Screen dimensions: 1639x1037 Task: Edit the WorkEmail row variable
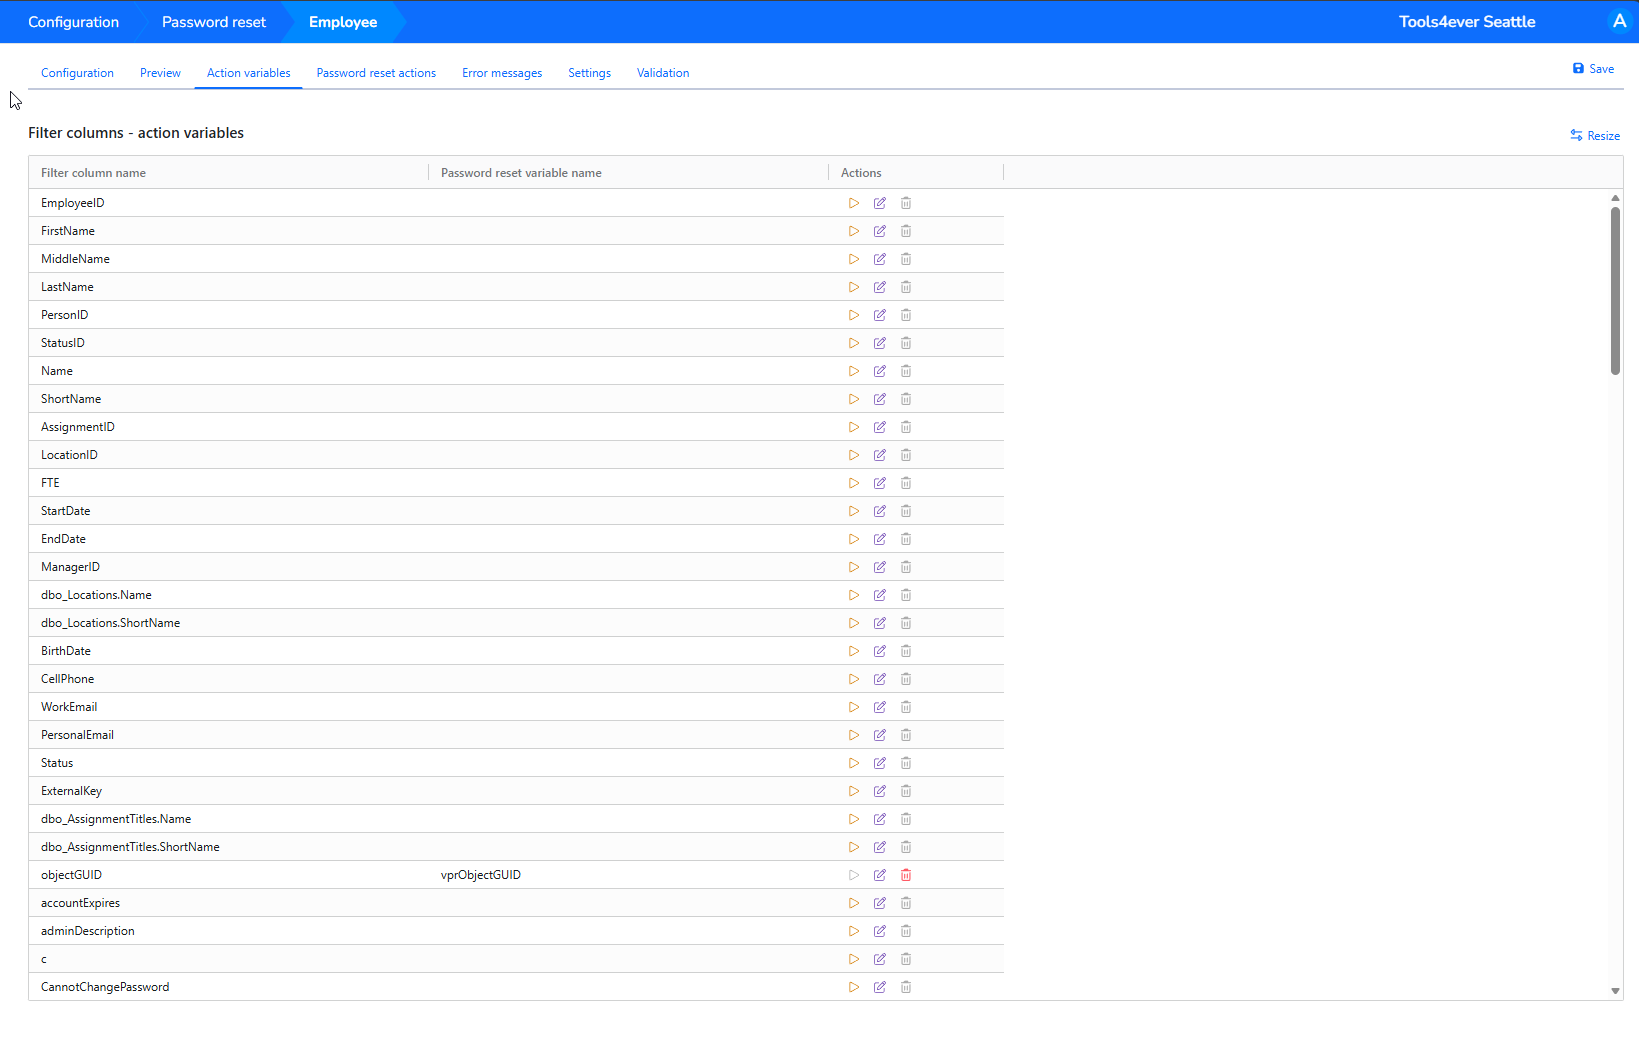(x=880, y=707)
